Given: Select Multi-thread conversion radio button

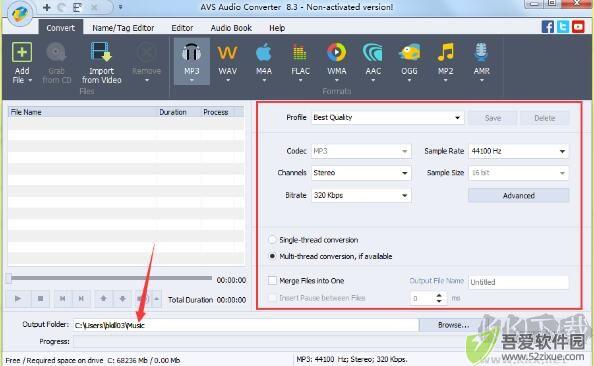Looking at the screenshot, I should [272, 256].
